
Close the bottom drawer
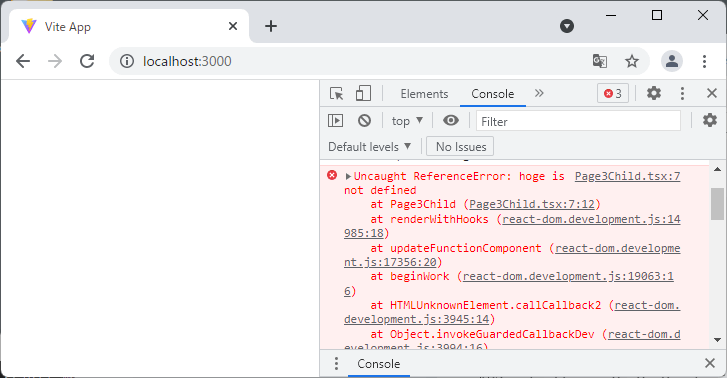click(709, 363)
